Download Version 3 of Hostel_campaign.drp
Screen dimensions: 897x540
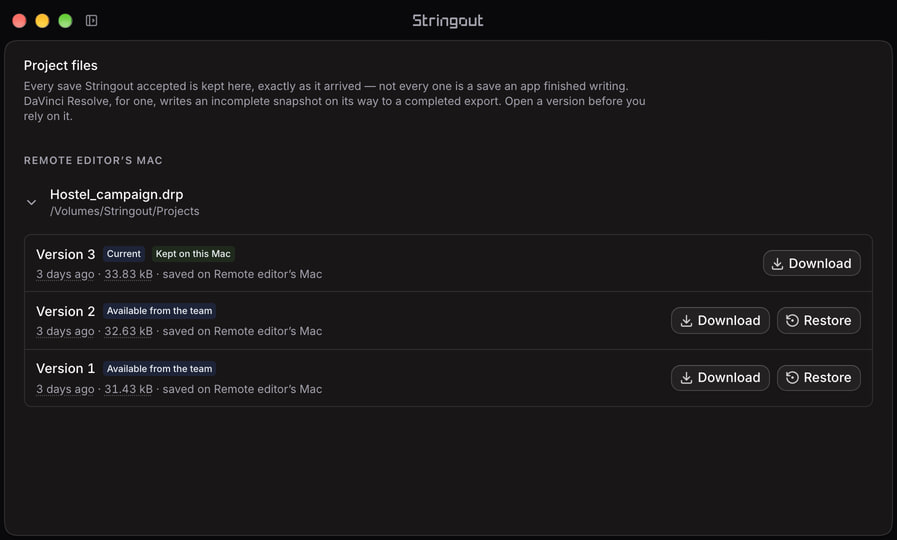811,263
